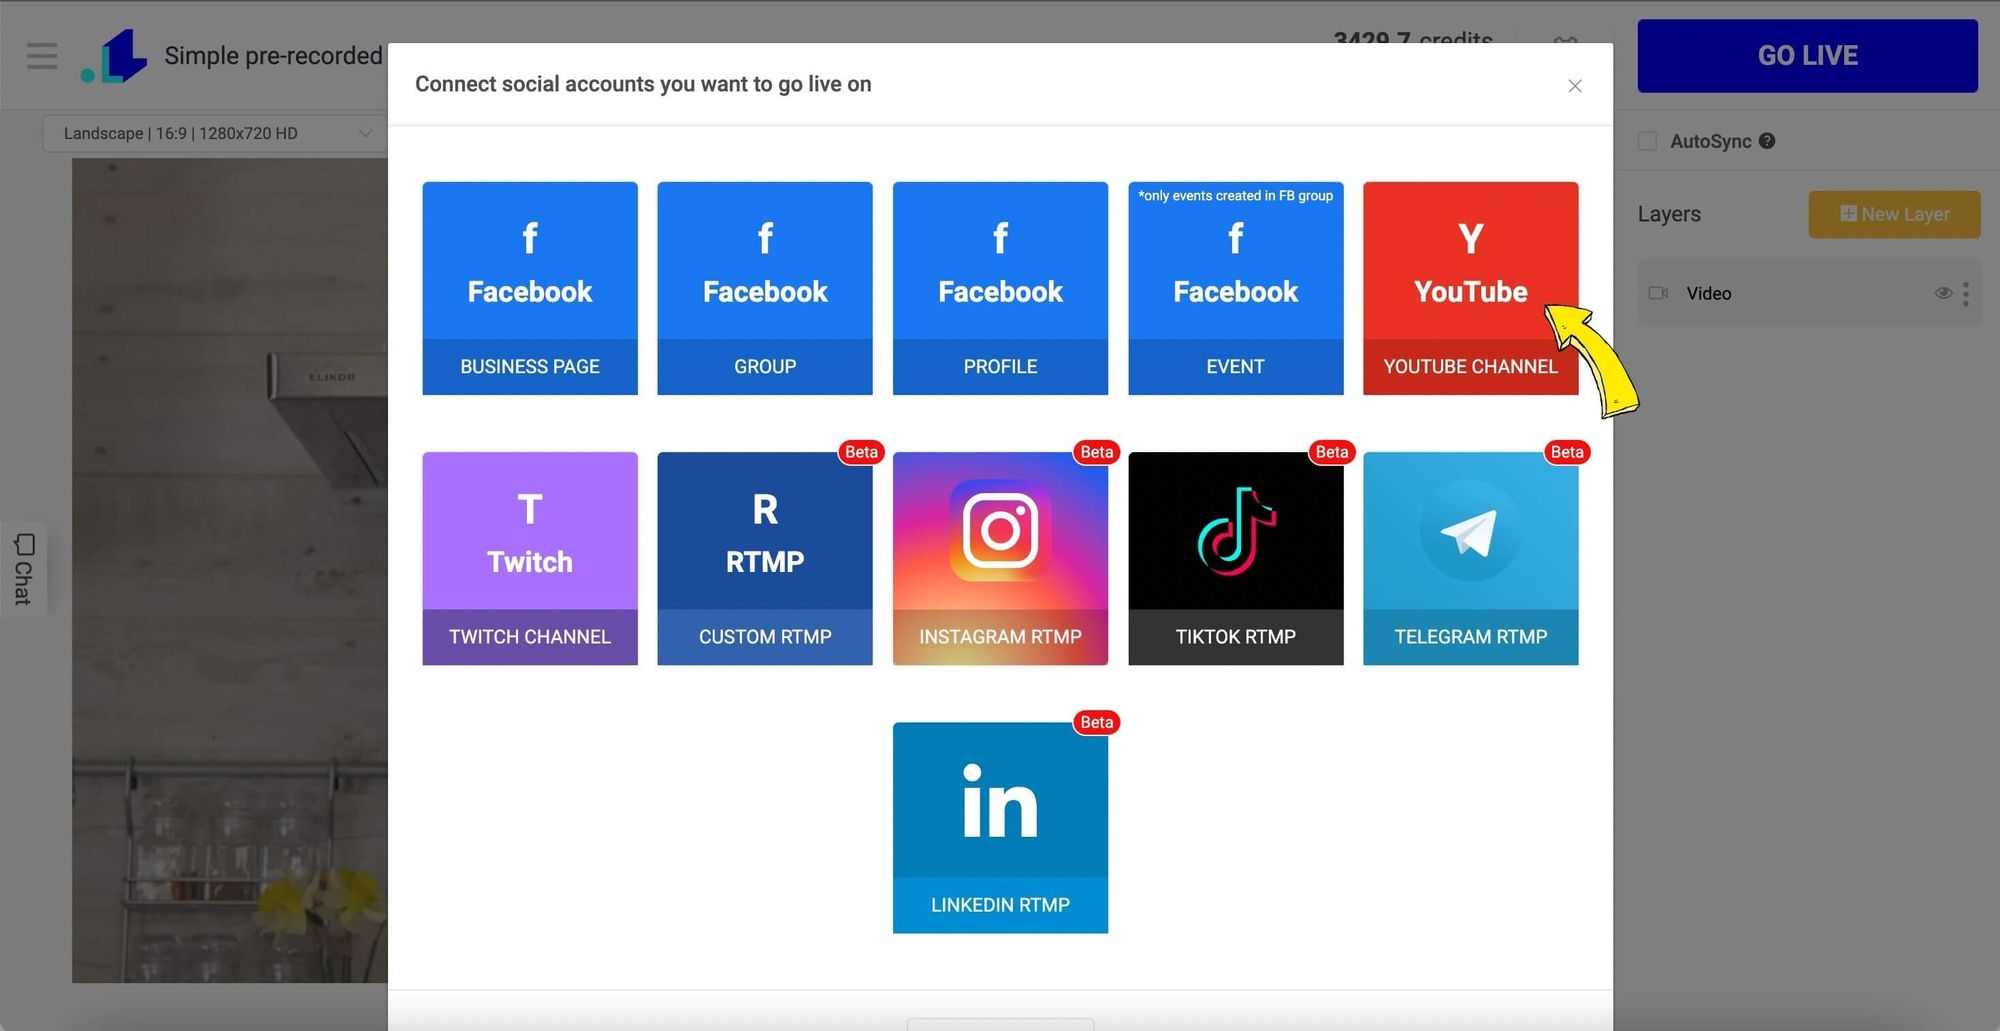Expand the Landscape 16:9 resolution dropdown
Image resolution: width=2000 pixels, height=1031 pixels.
tap(214, 133)
